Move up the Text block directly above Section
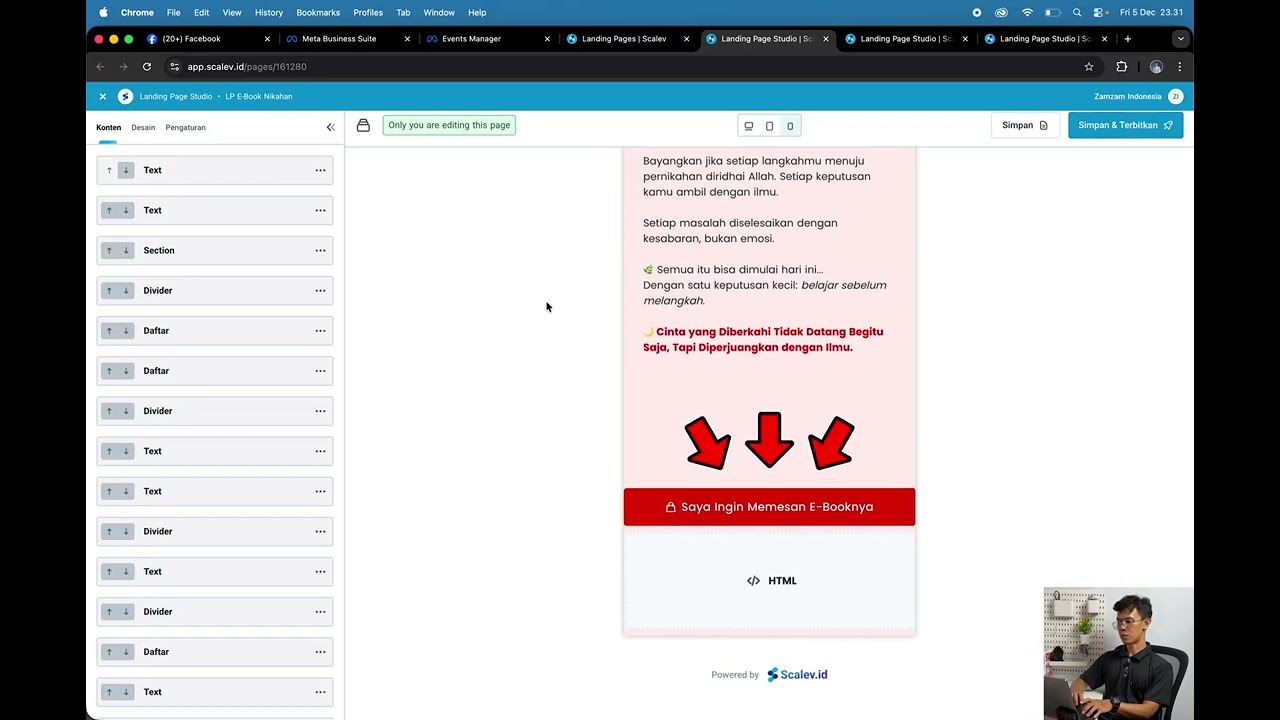 (109, 210)
